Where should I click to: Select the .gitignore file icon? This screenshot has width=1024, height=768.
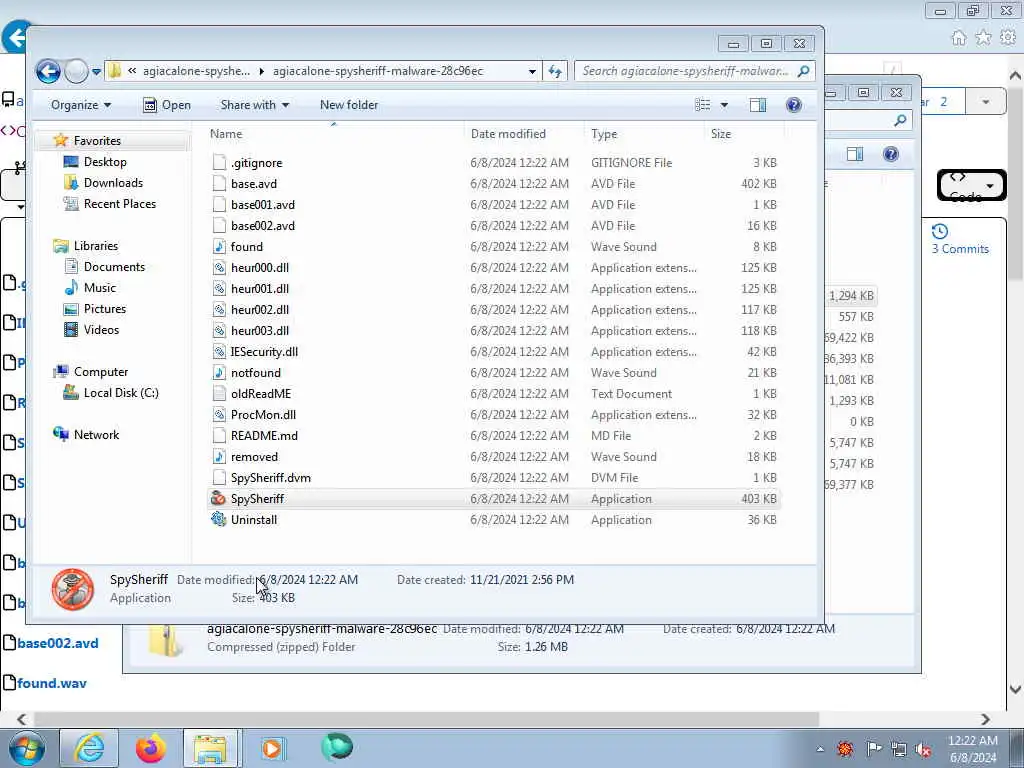219,163
